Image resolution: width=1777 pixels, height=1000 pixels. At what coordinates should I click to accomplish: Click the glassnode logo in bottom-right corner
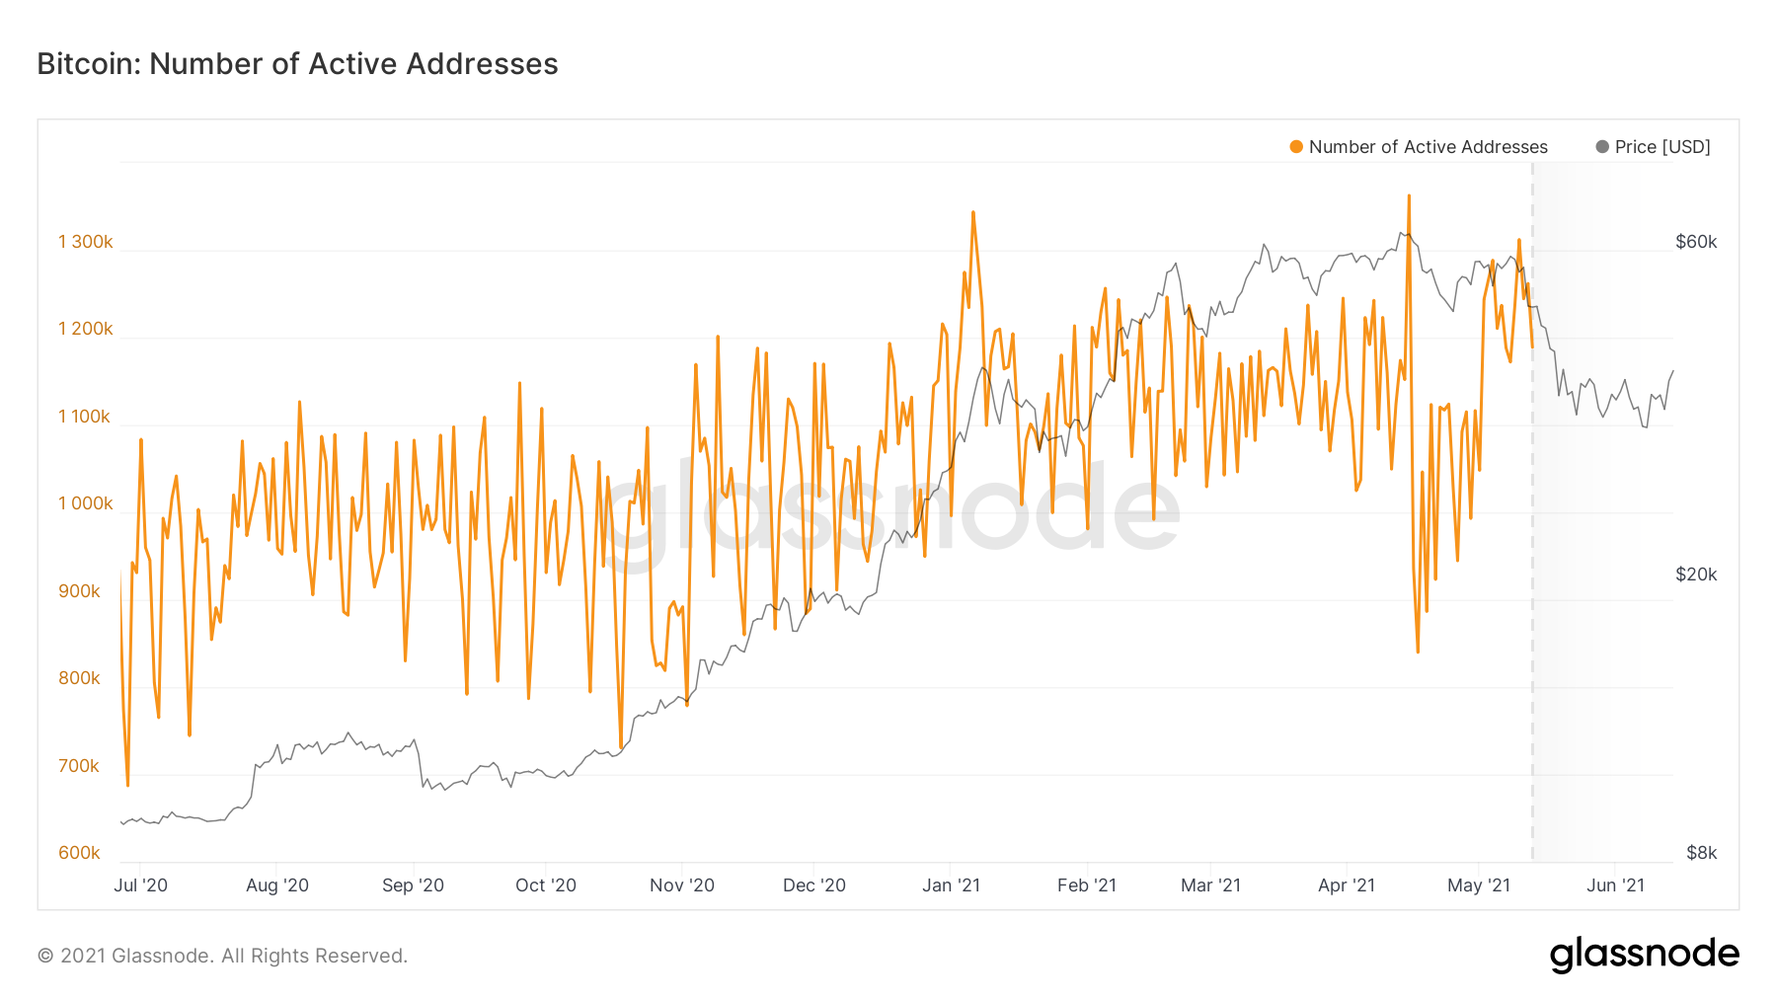tap(1644, 955)
